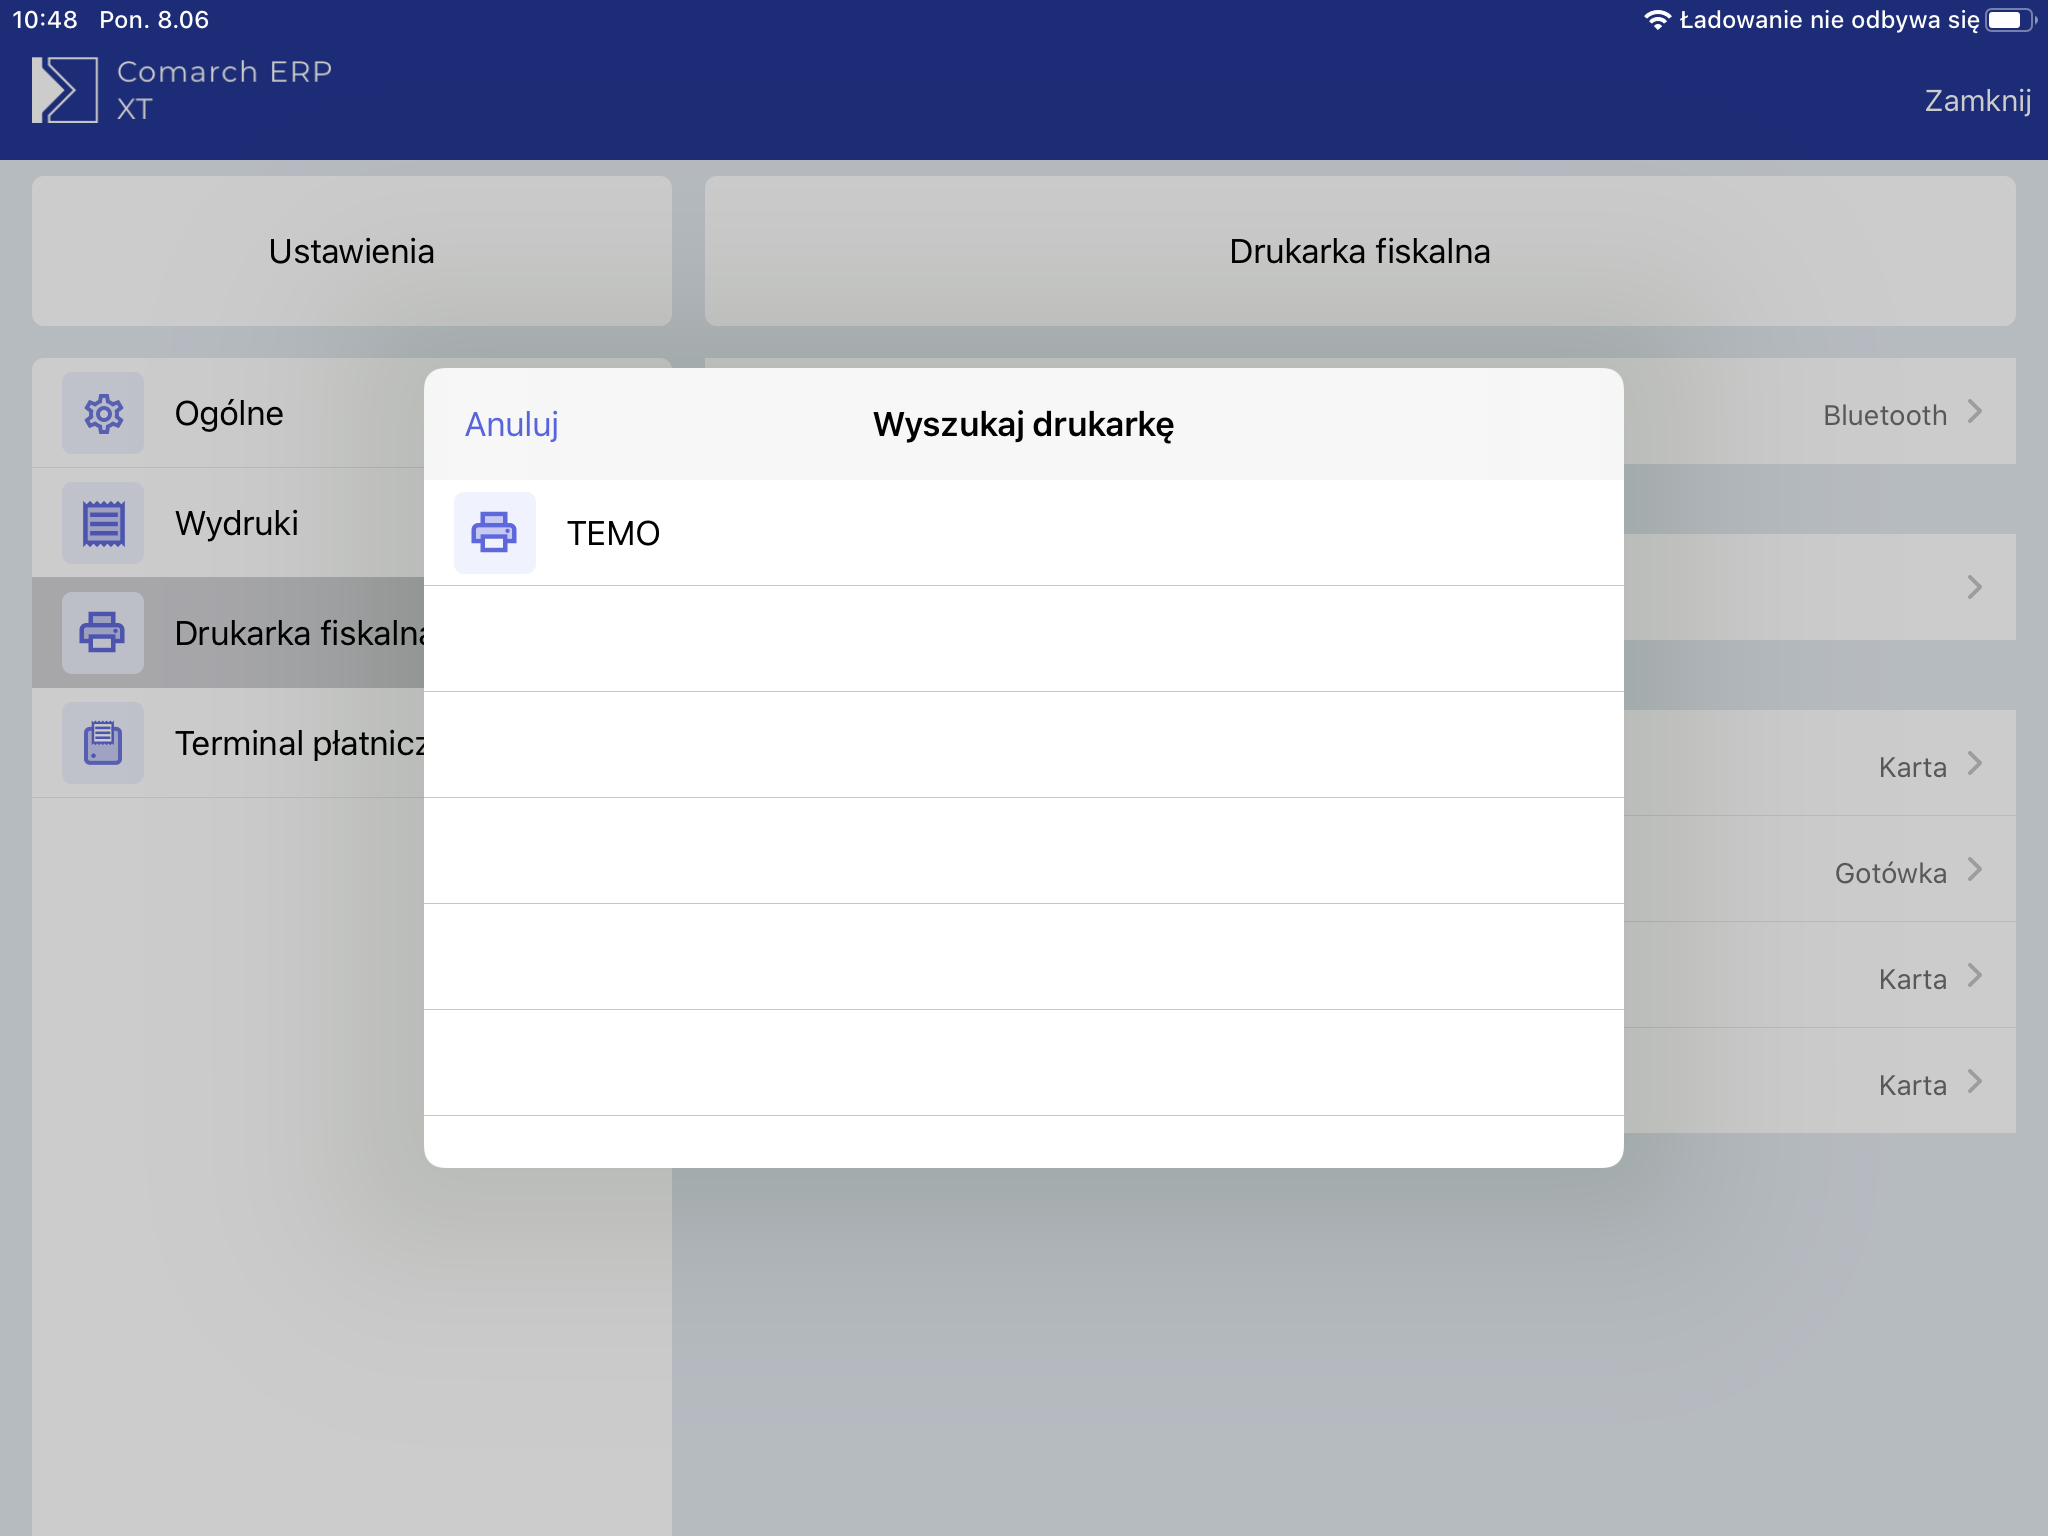Click the Wi-Fi status icon

pos(1656,20)
